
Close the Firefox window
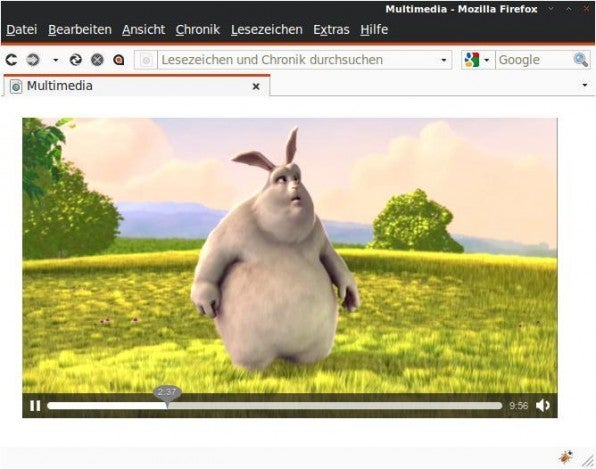click(x=586, y=9)
